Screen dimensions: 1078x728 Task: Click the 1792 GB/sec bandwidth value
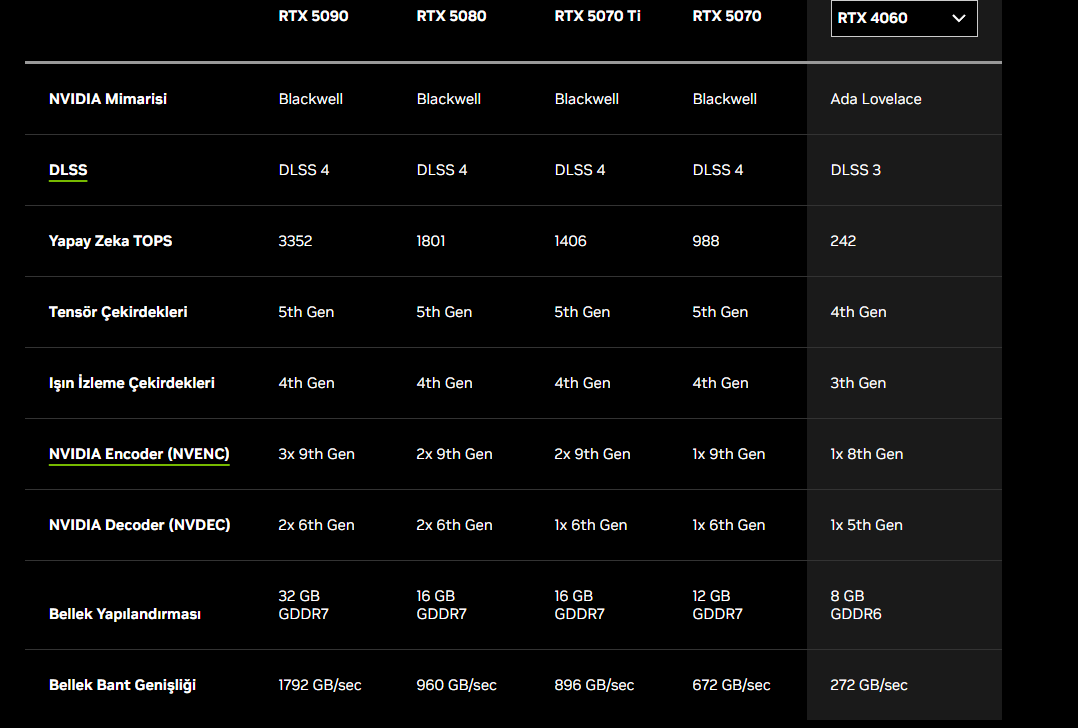(x=320, y=685)
